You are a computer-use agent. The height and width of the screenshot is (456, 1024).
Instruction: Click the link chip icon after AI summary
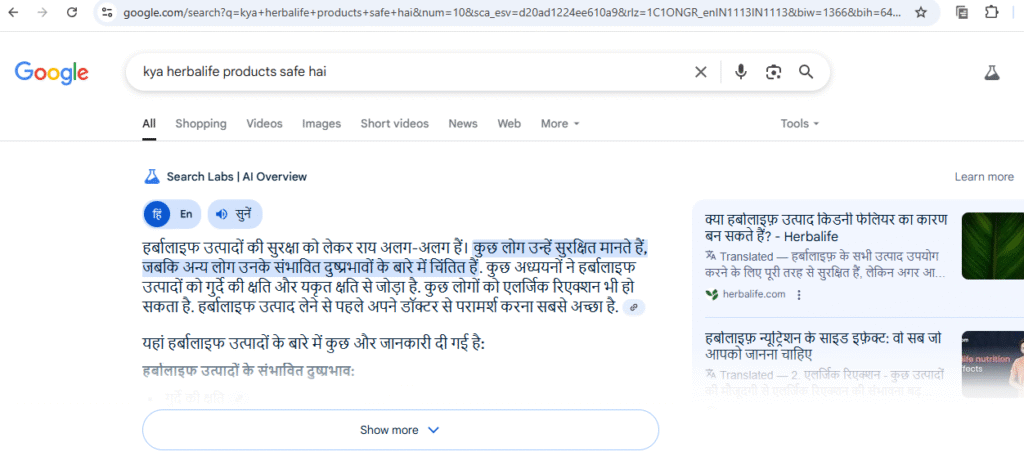pyautogui.click(x=633, y=307)
